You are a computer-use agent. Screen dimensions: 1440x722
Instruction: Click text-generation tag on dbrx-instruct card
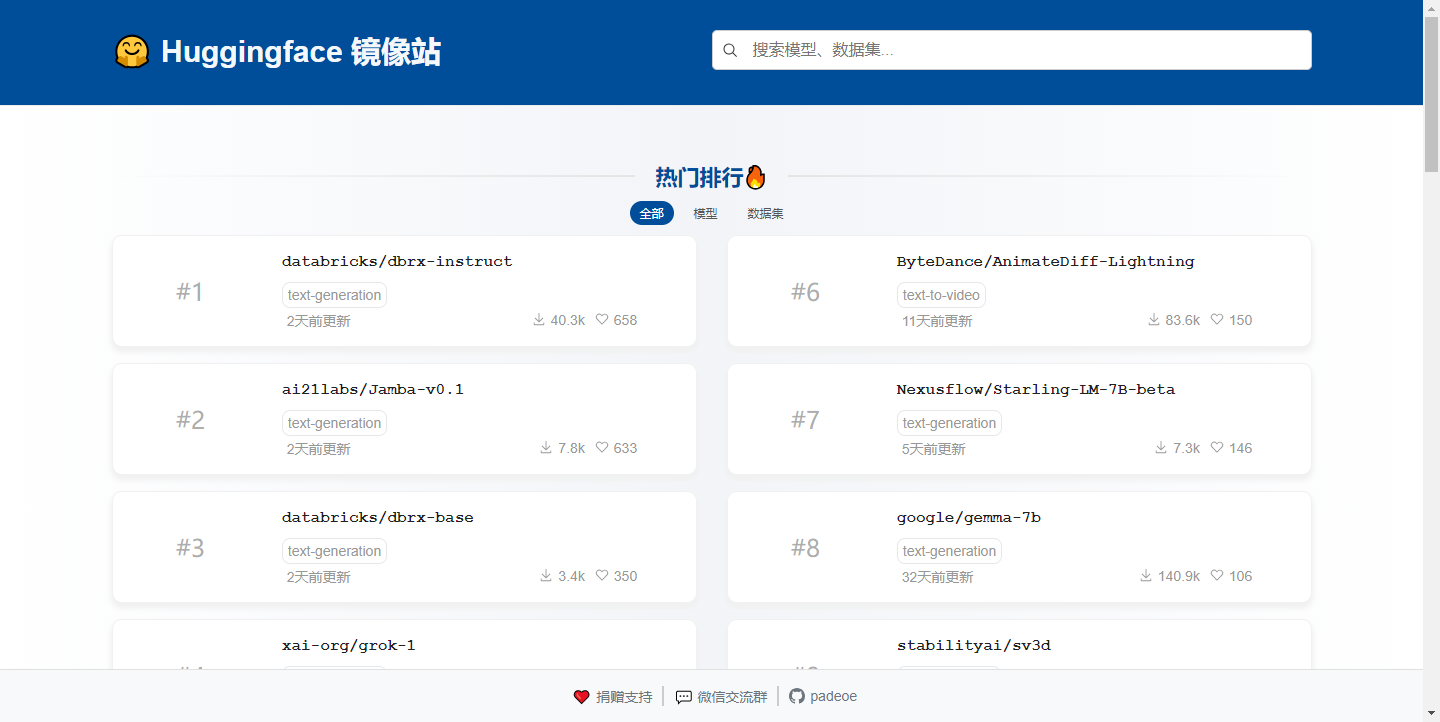coord(334,295)
